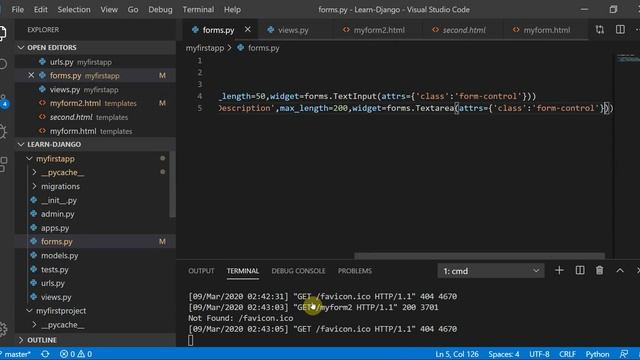Image resolution: width=640 pixels, height=360 pixels.
Task: Click the myfirstapp breadcrumb in editor
Action: point(205,48)
